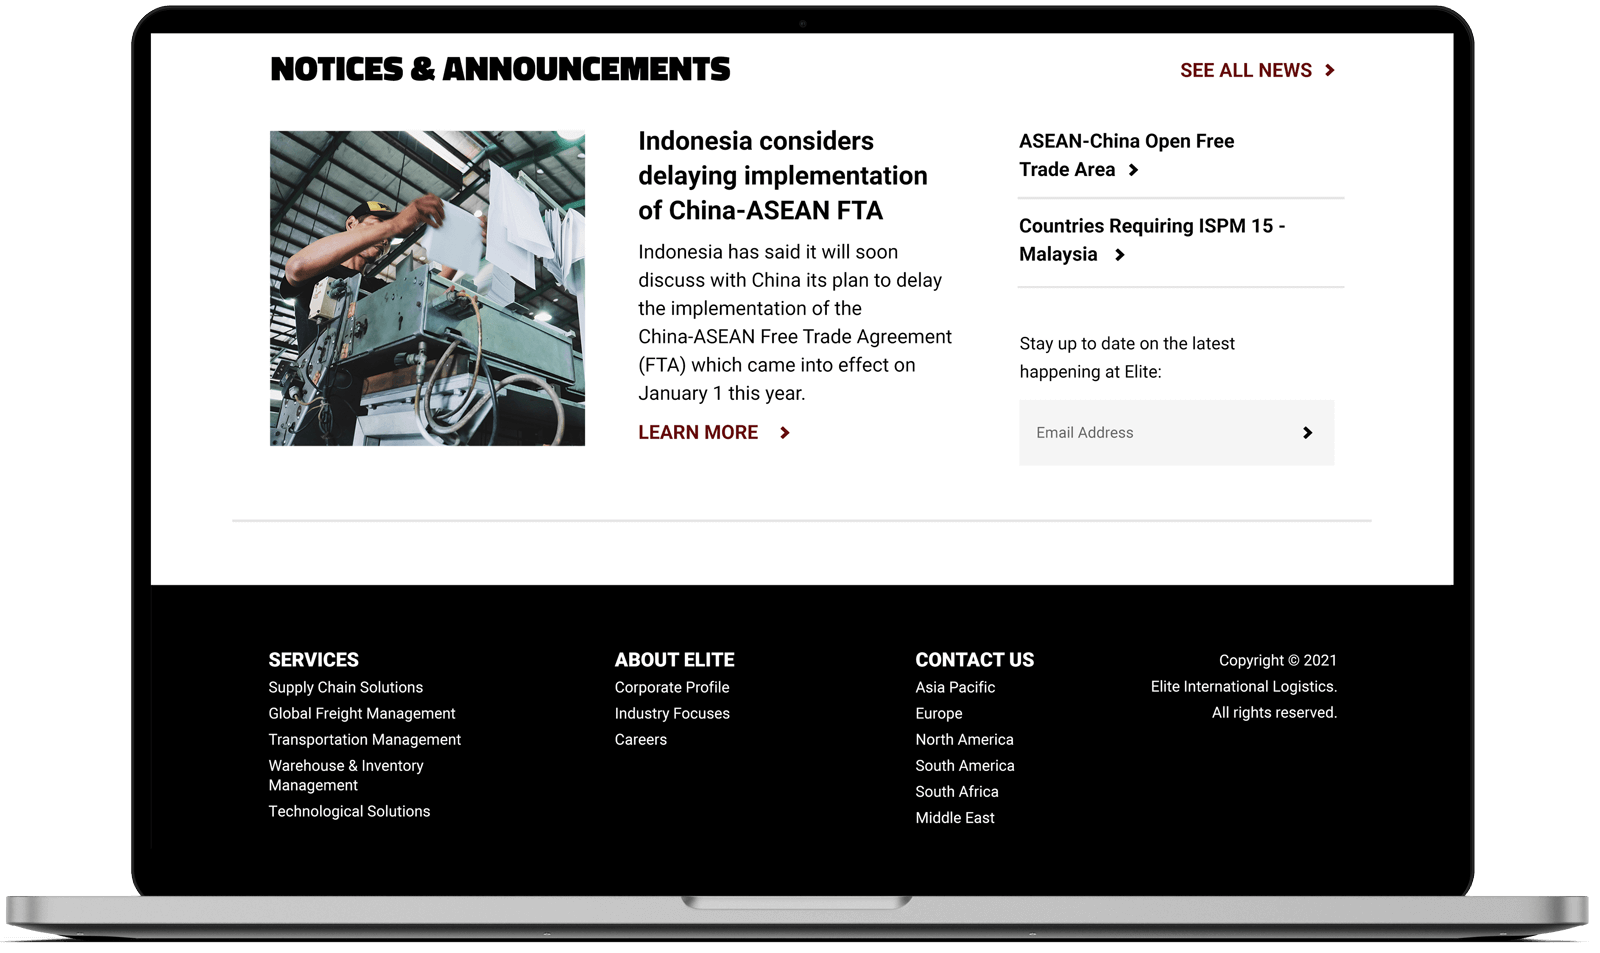Click the CONTACT US footer heading
The width and height of the screenshot is (1600, 953).
[975, 660]
